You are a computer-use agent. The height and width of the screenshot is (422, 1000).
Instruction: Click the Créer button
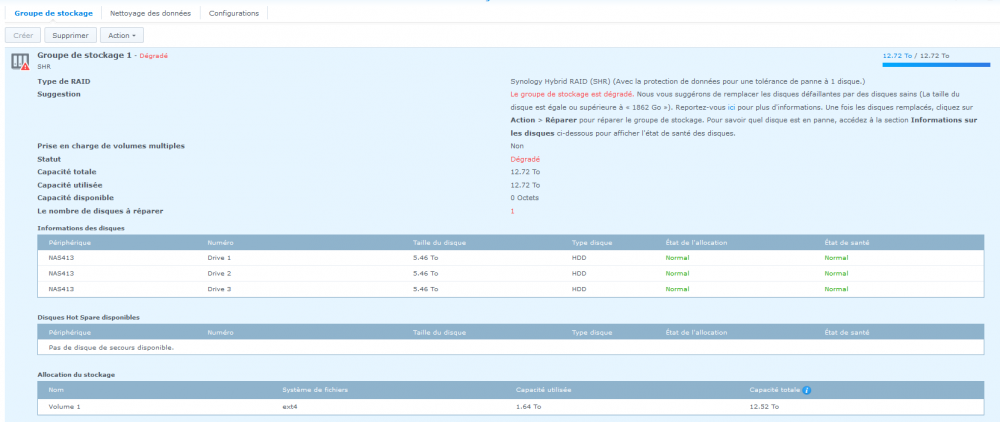tap(24, 35)
